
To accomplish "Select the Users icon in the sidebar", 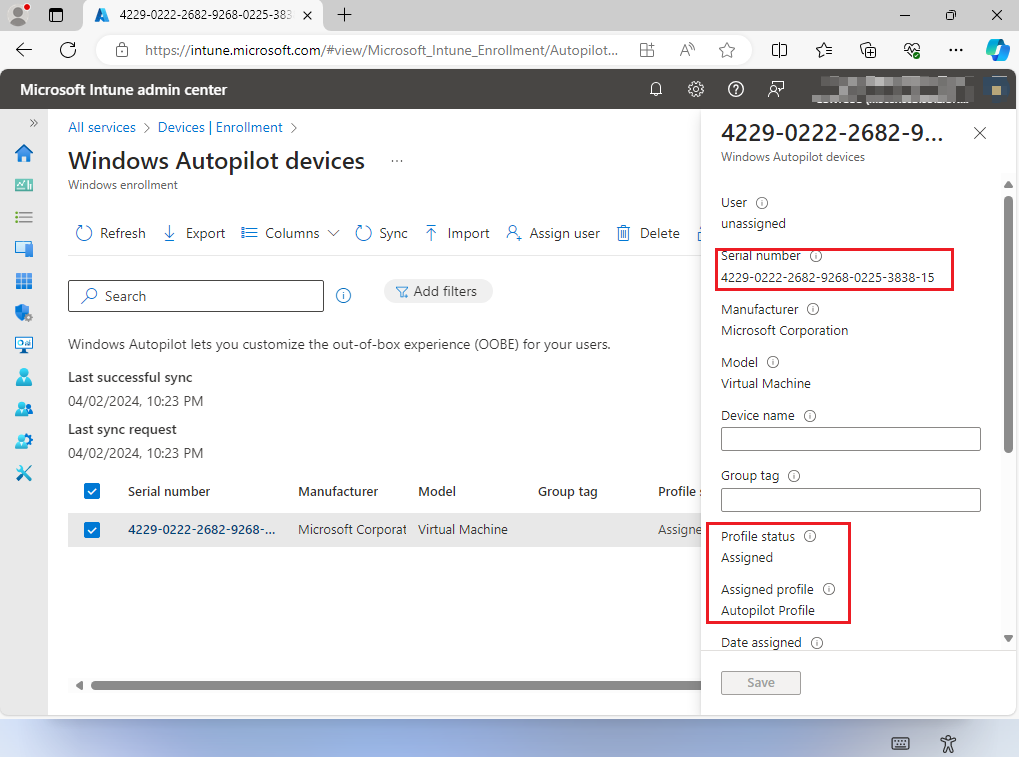I will point(24,377).
